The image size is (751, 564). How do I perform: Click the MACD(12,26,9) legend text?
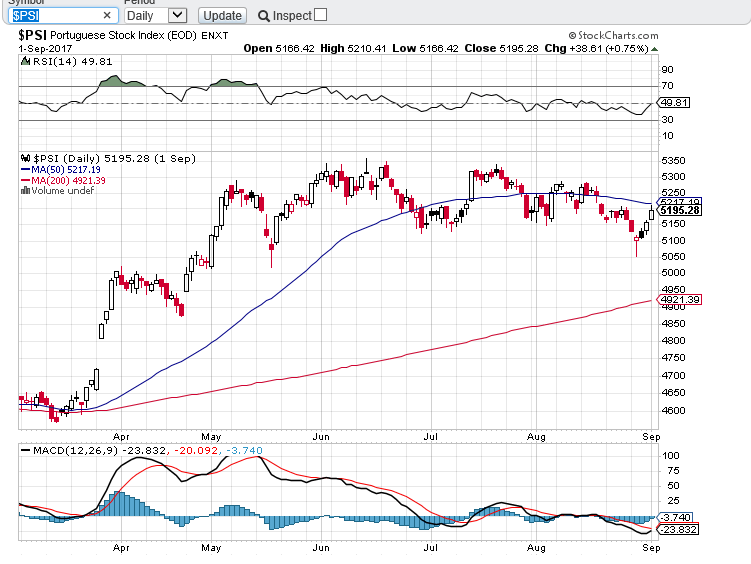(x=75, y=451)
